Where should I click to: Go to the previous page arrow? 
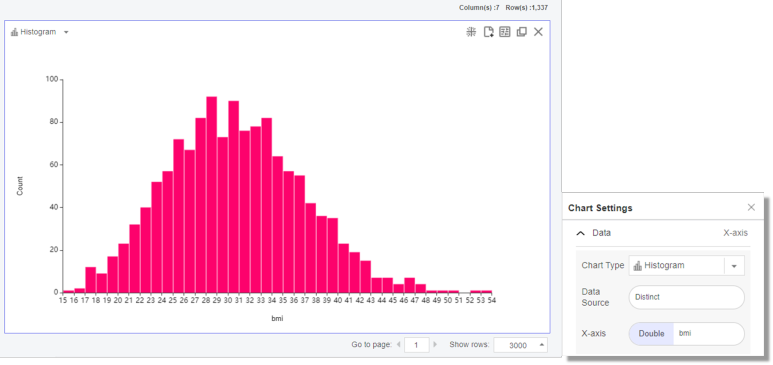[398, 344]
